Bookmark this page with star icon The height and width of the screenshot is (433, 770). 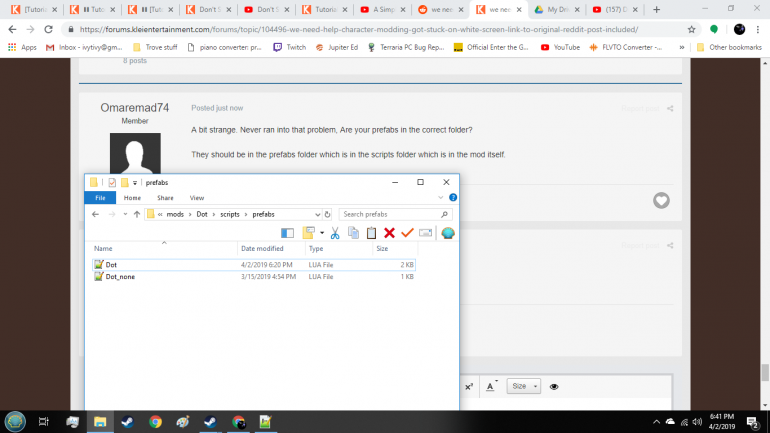[x=691, y=30]
